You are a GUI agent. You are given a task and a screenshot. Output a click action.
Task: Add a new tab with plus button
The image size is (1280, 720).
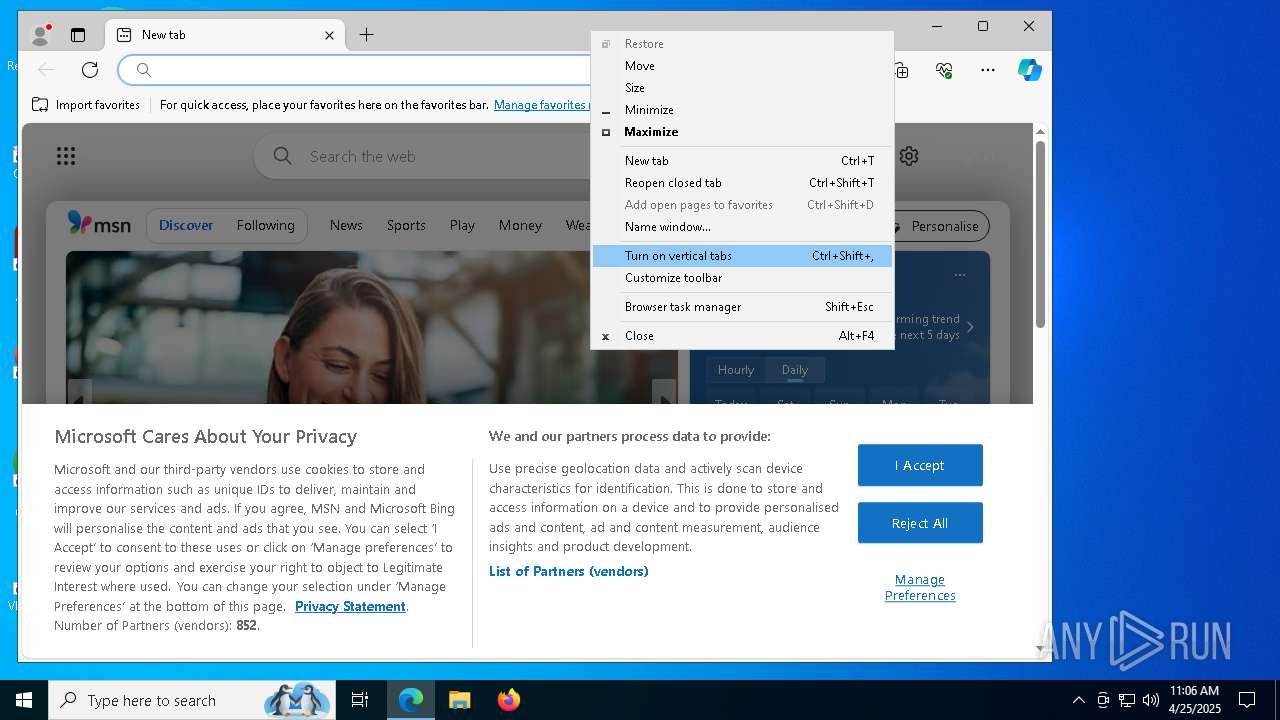[x=366, y=35]
